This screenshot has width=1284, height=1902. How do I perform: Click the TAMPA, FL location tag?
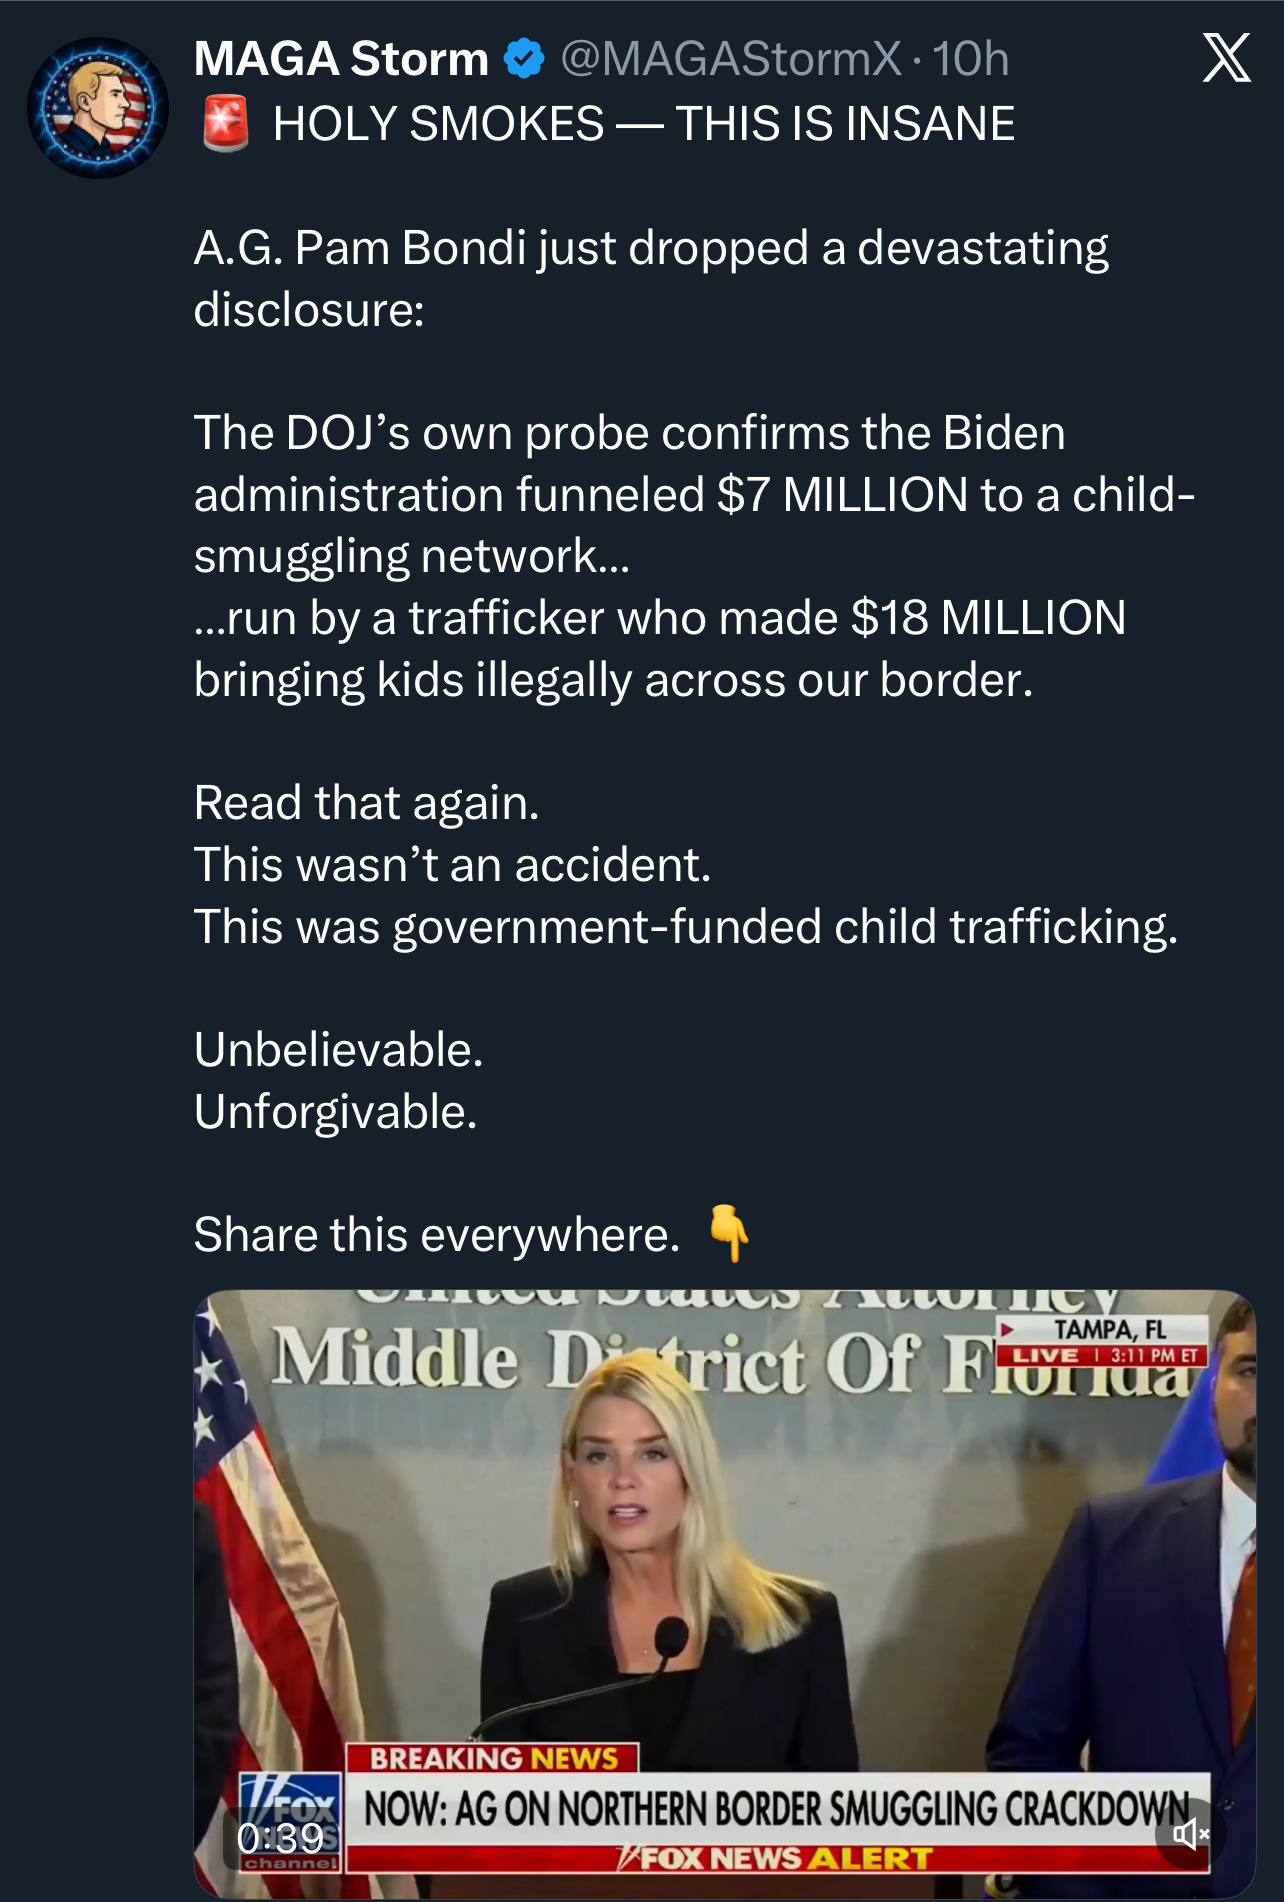click(x=1110, y=1330)
